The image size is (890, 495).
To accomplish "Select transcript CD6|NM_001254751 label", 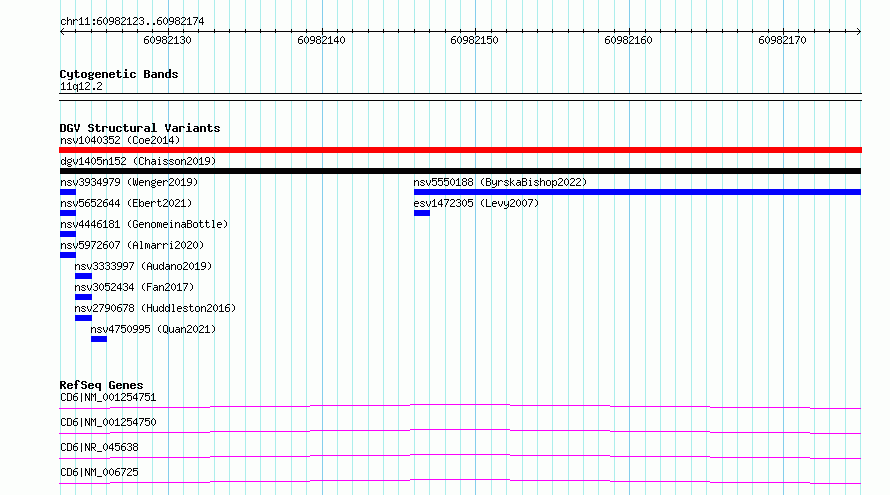I will pos(108,397).
